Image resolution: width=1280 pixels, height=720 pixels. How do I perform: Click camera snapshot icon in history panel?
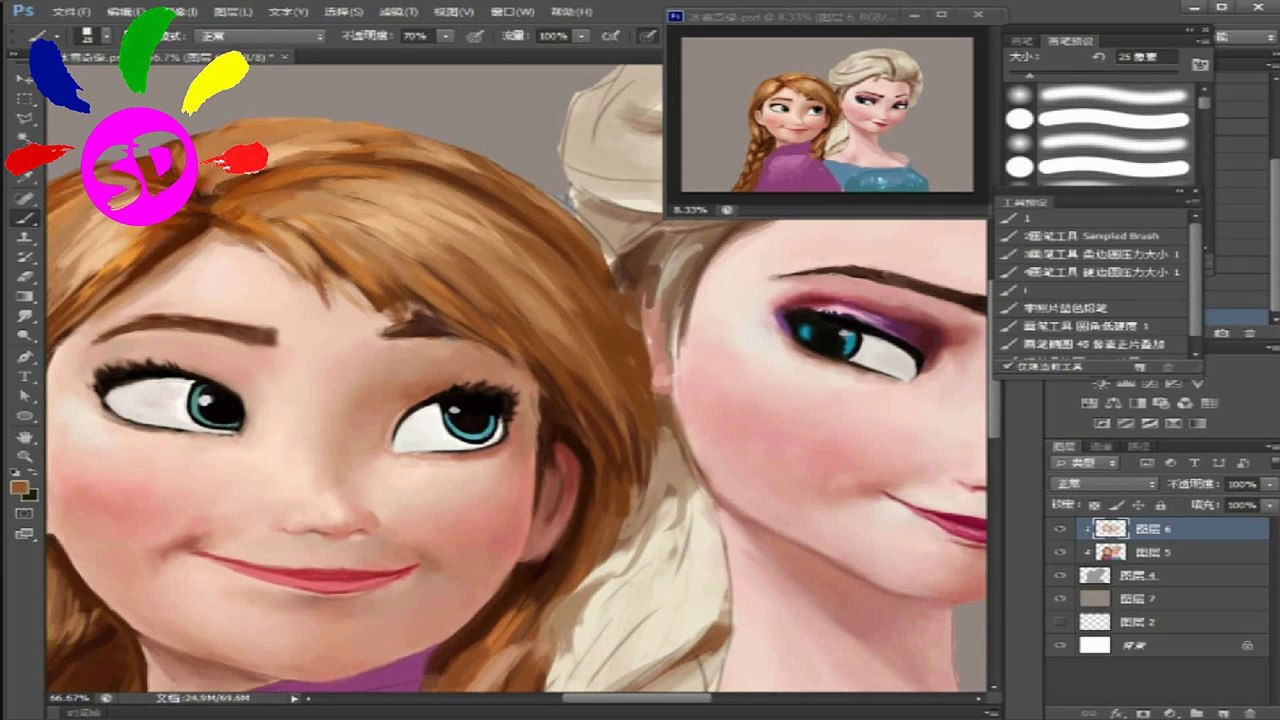[x=1221, y=333]
